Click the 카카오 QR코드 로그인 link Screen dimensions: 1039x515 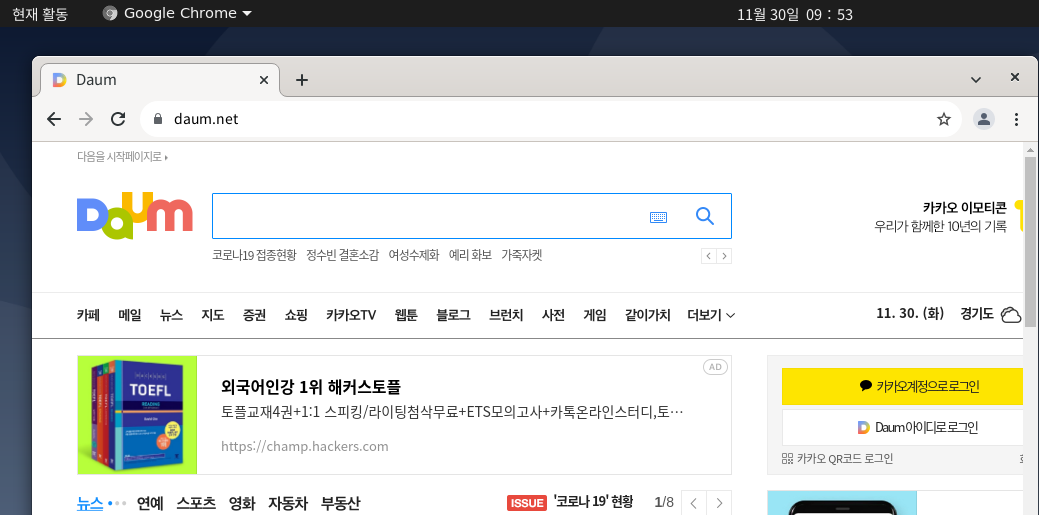point(838,458)
